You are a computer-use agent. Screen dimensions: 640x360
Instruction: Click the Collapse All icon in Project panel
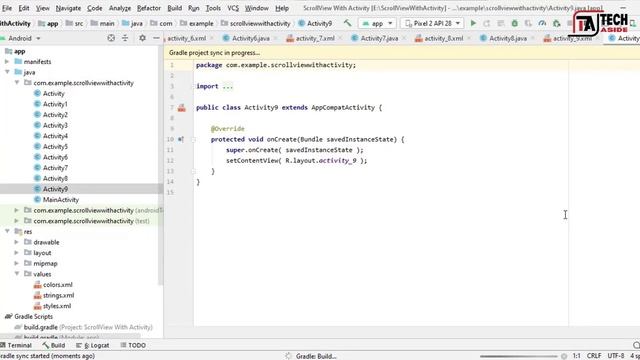coord(125,38)
